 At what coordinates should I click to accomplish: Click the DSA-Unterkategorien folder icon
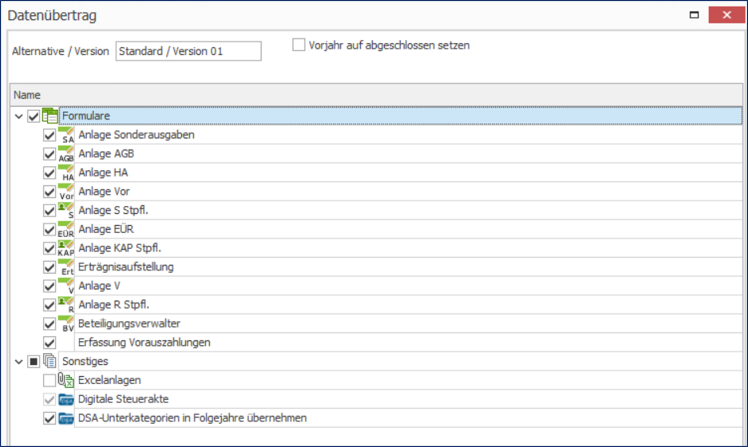click(66, 418)
